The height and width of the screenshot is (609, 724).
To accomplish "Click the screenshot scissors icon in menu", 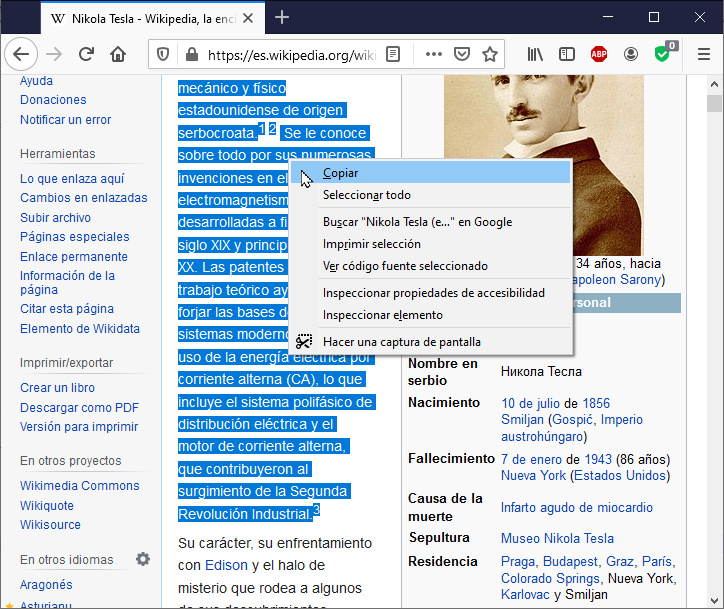I will [304, 342].
